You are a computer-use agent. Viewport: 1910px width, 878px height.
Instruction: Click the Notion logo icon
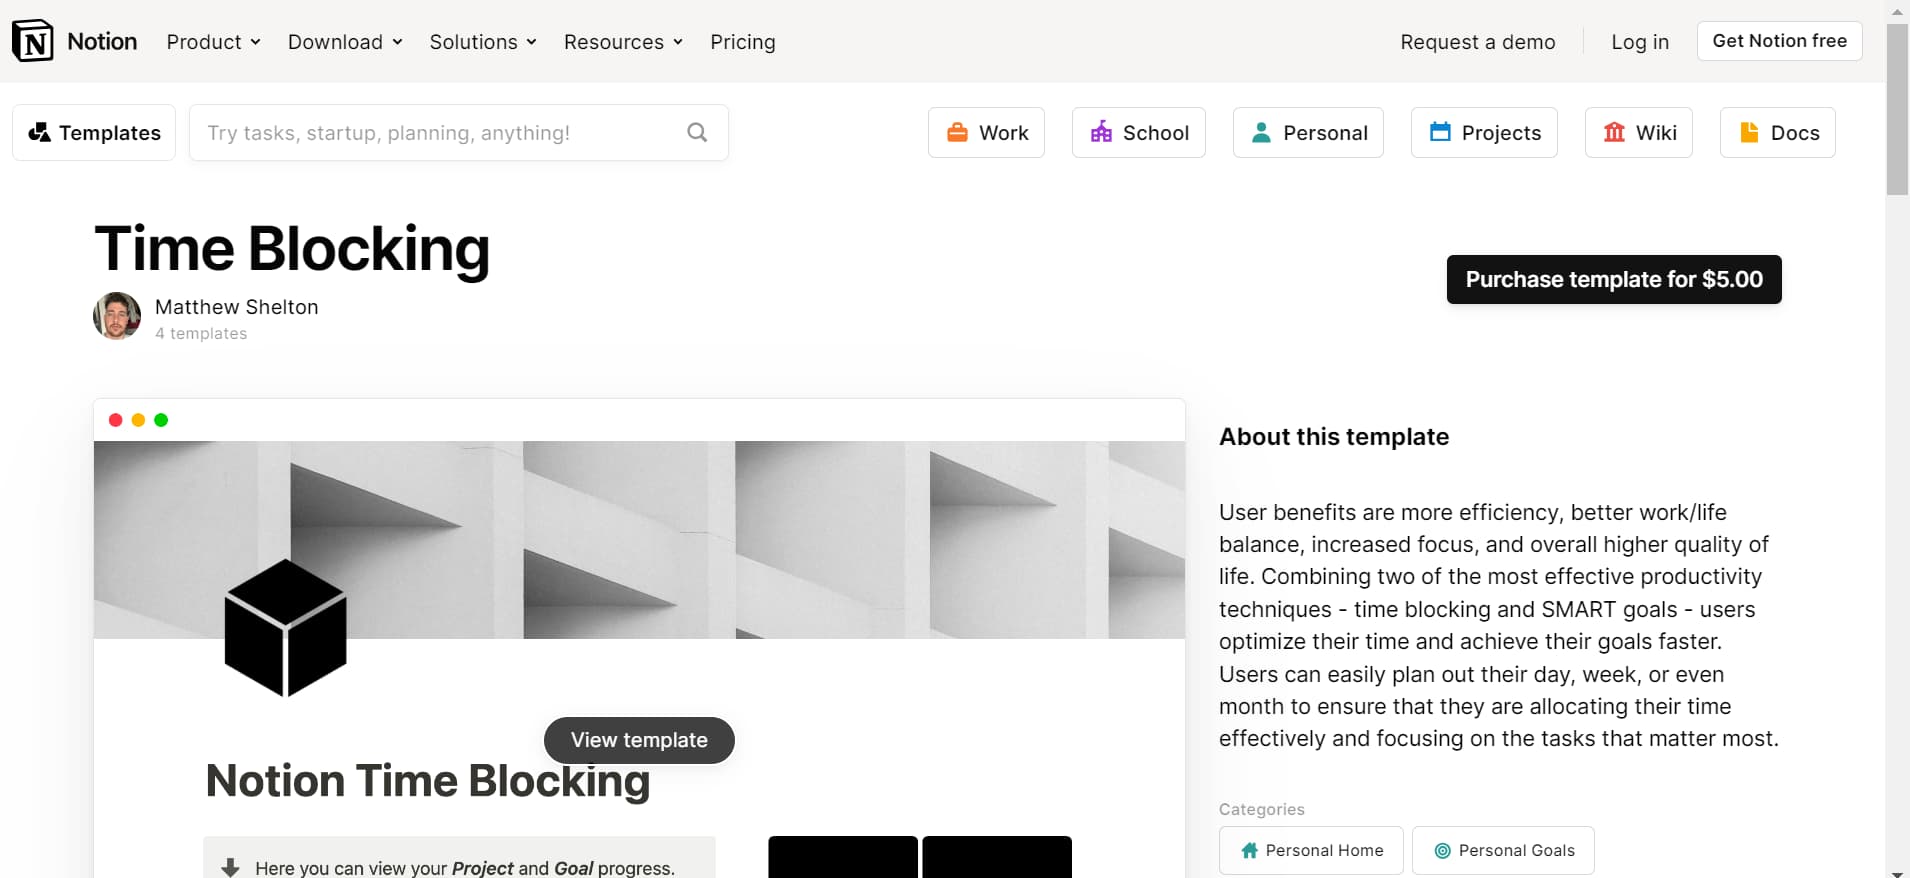click(x=33, y=41)
